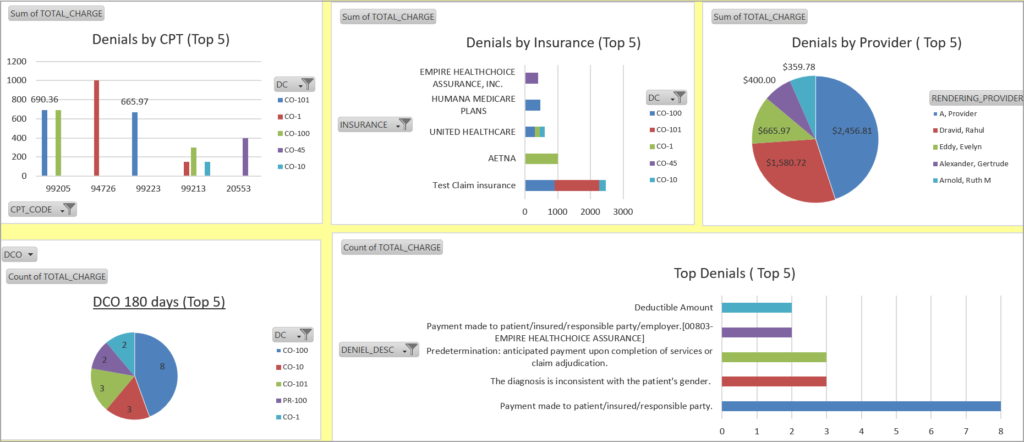Click the DC filter funnel in DCO 180 days chart

pyautogui.click(x=307, y=335)
